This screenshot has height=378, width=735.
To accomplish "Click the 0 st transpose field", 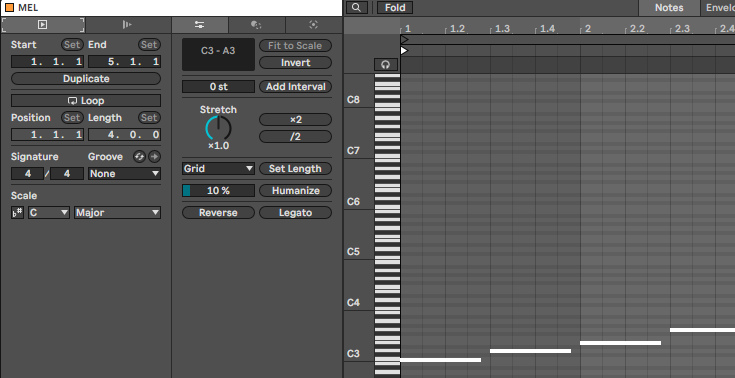I will (218, 87).
